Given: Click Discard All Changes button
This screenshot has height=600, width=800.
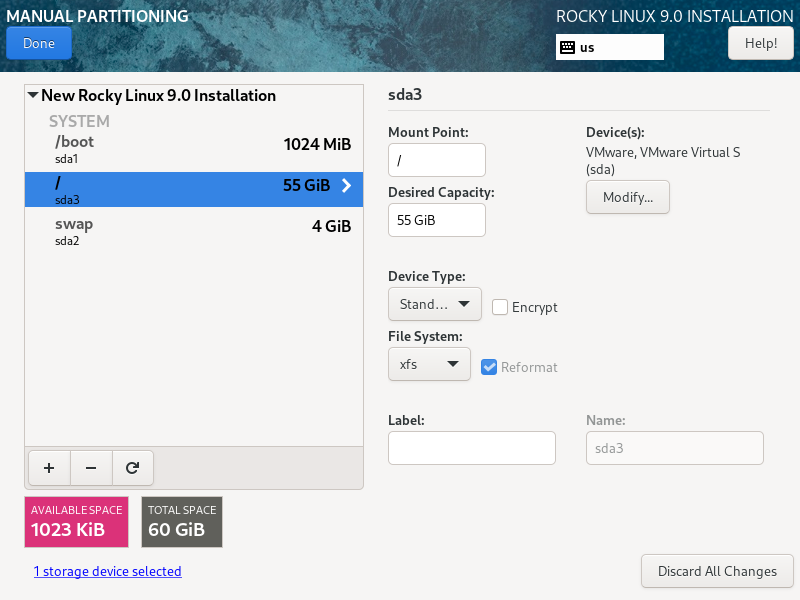Looking at the screenshot, I should (x=717, y=571).
